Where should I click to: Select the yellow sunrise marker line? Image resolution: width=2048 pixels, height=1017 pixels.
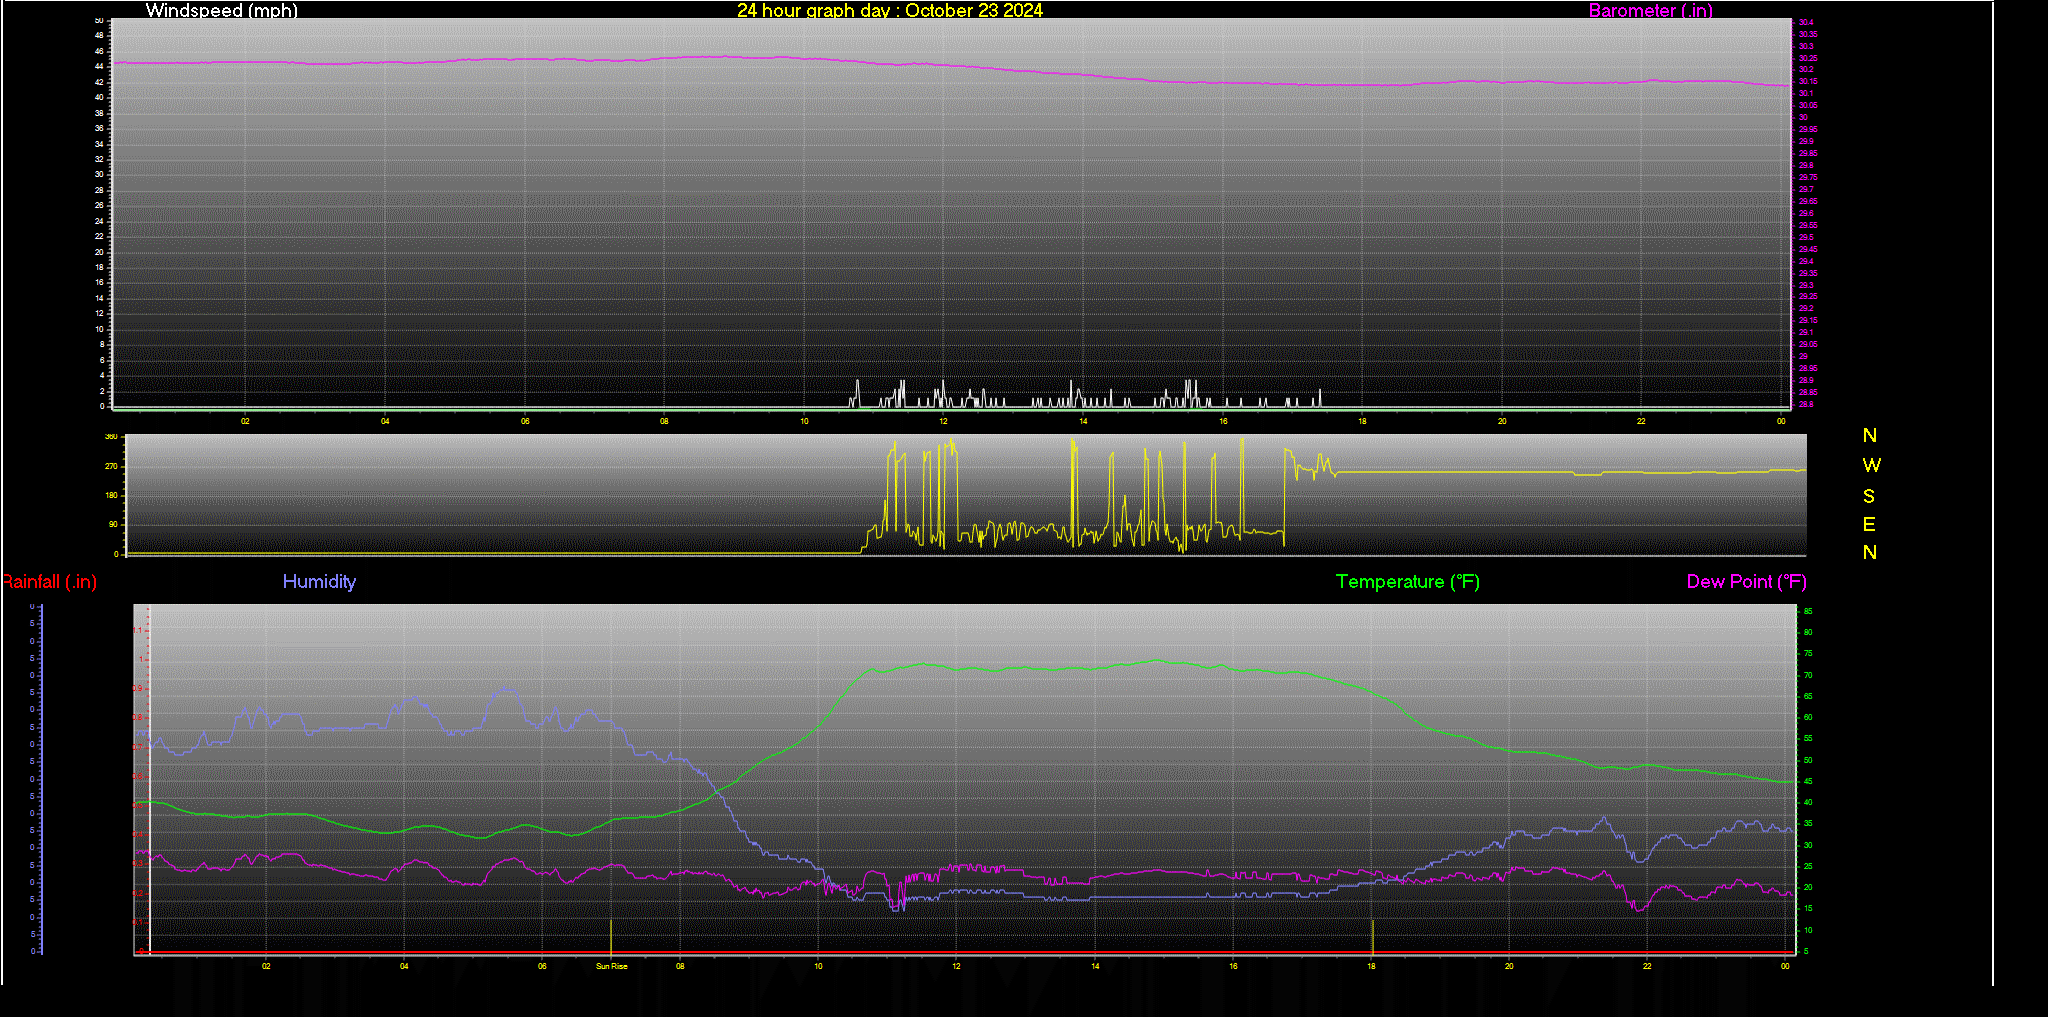click(x=611, y=936)
